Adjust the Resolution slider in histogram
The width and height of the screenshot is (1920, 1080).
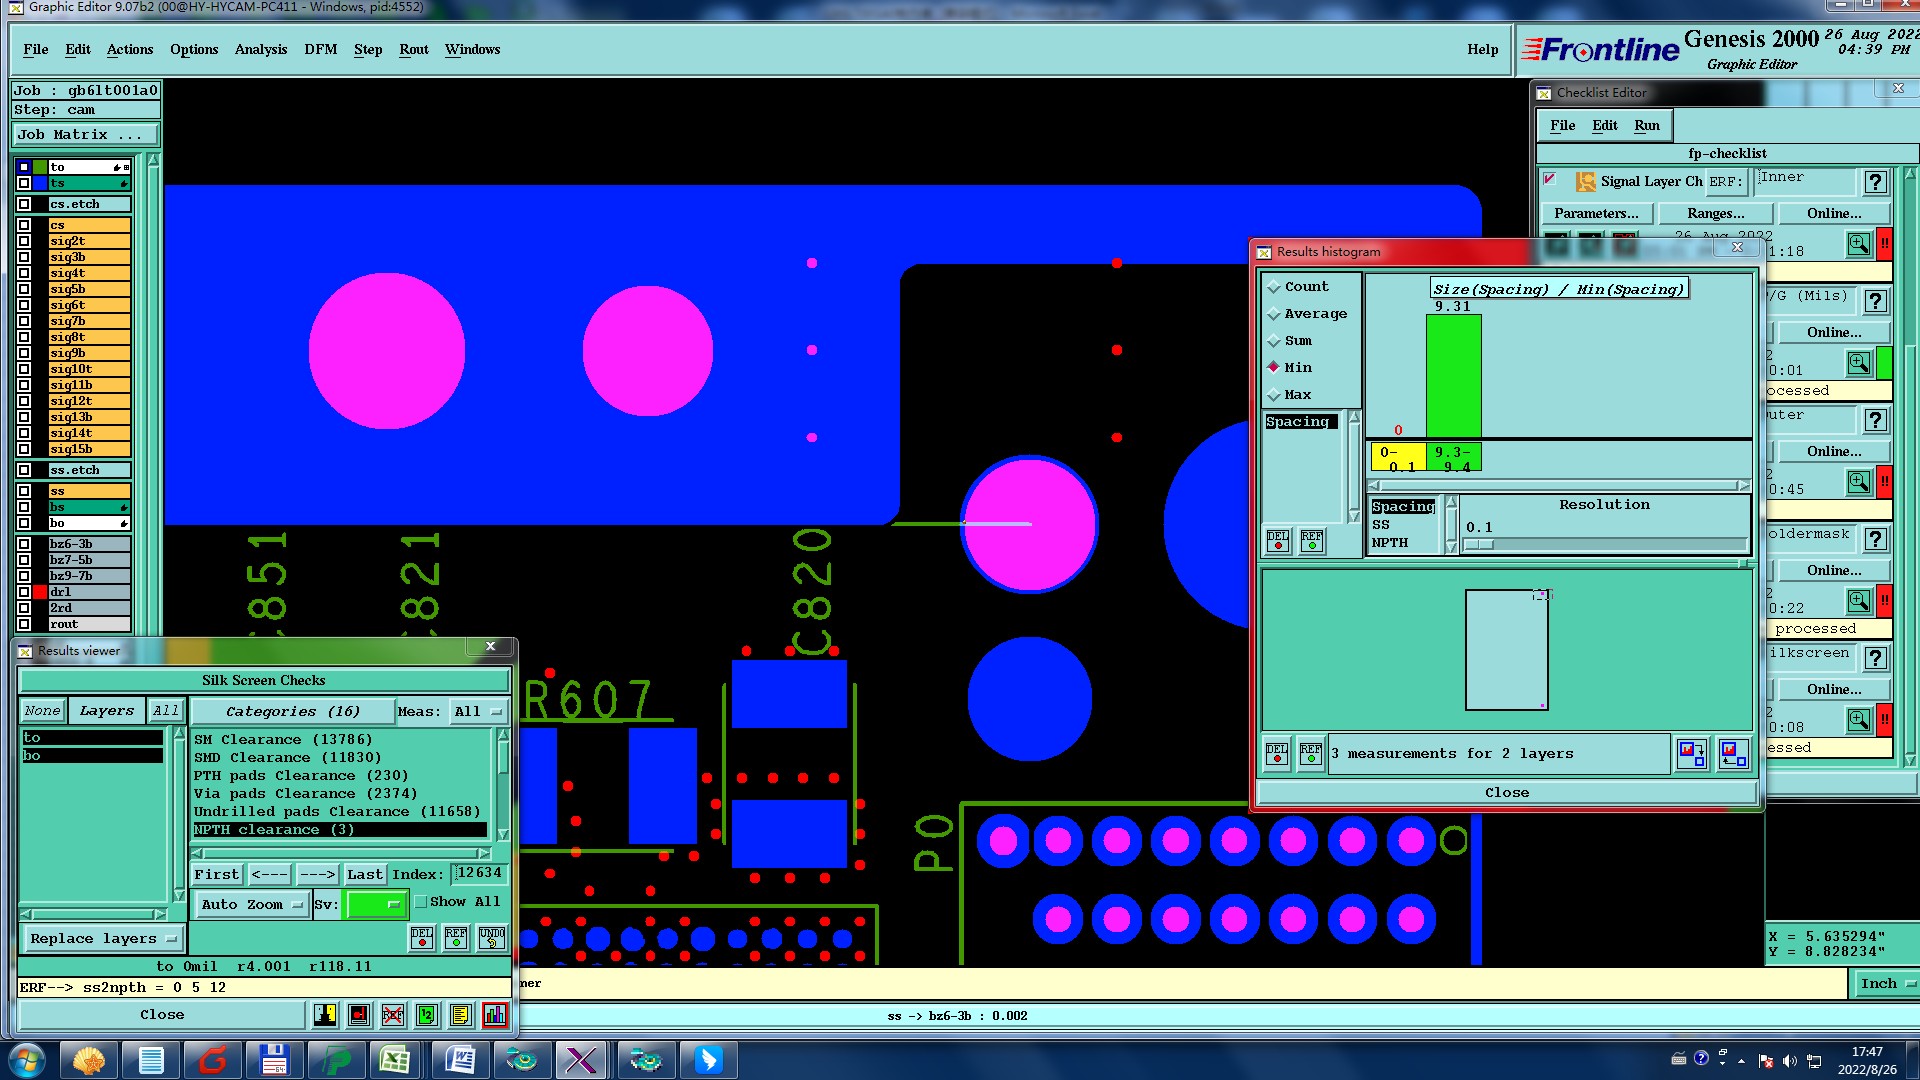point(1479,545)
